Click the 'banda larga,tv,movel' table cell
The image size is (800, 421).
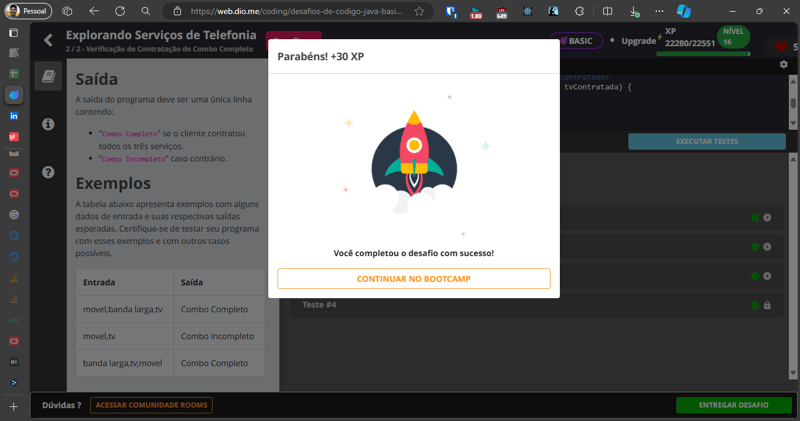122,363
